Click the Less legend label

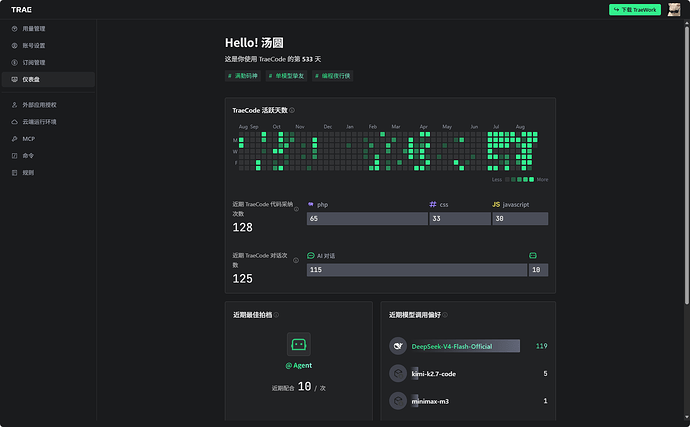pos(497,180)
